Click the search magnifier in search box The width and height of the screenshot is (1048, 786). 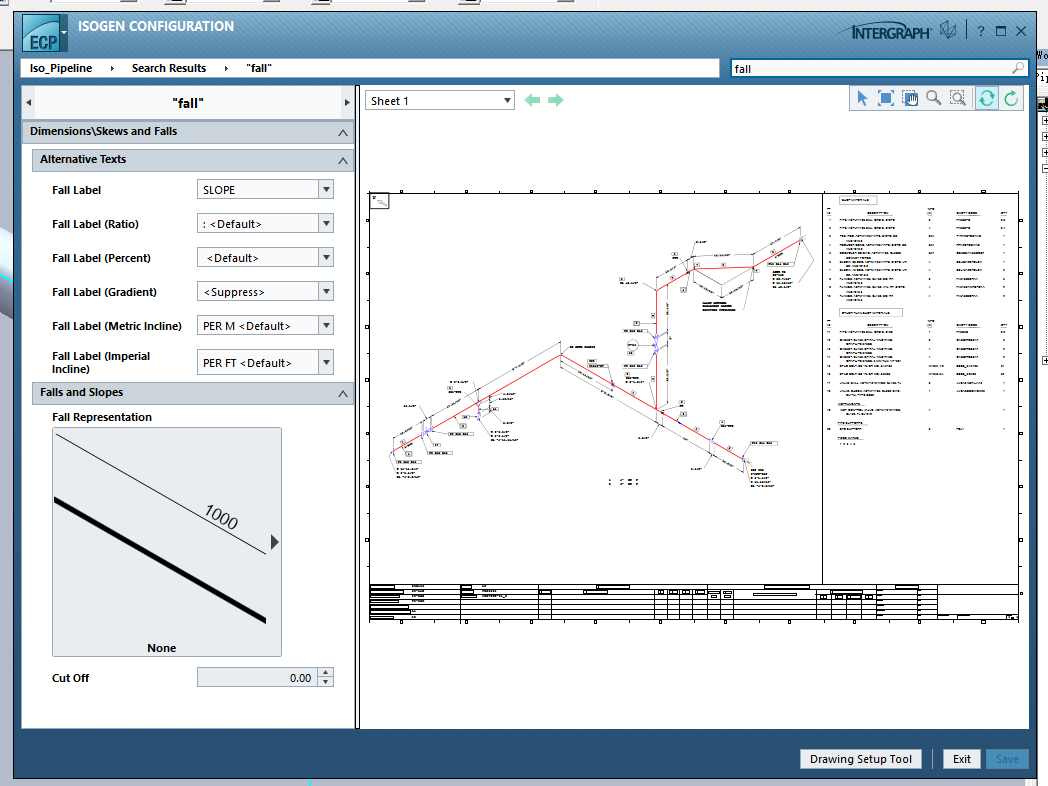tap(1017, 68)
